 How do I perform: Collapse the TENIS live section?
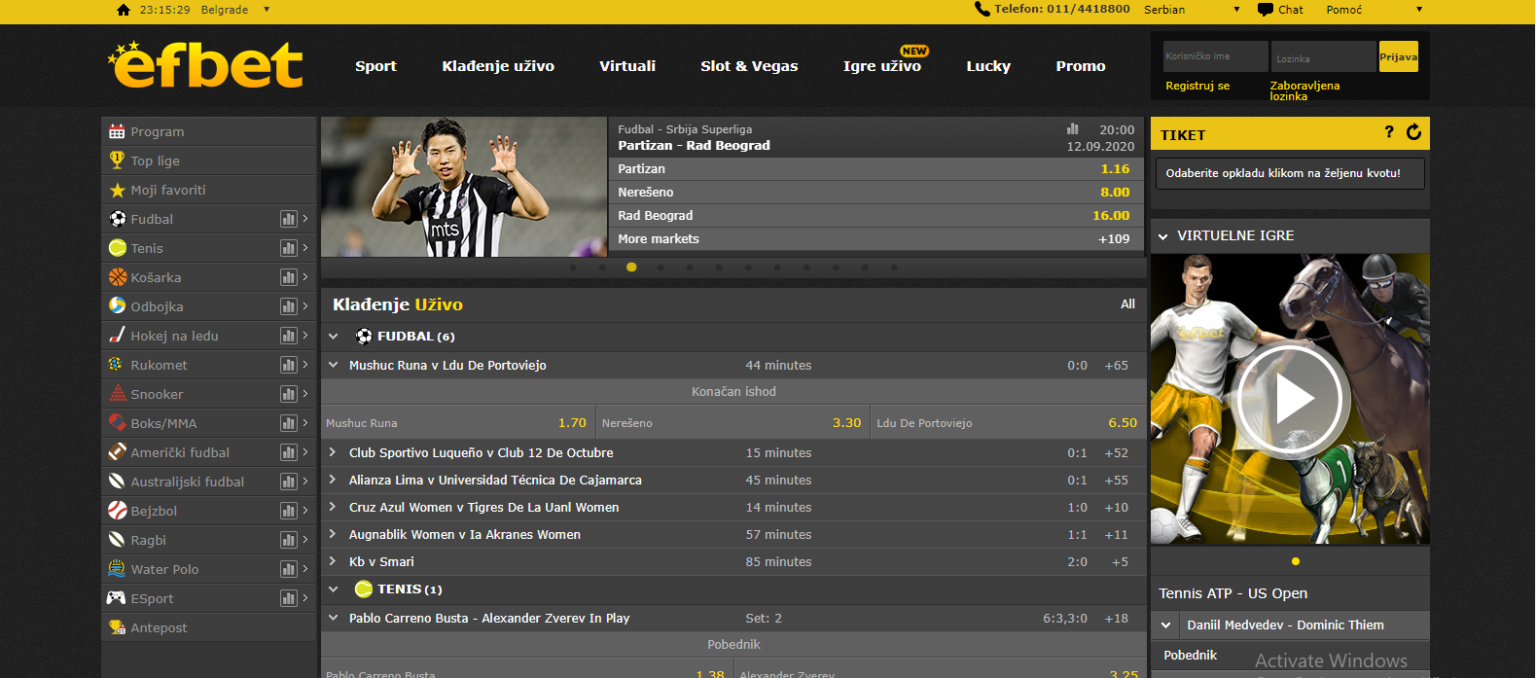[334, 590]
